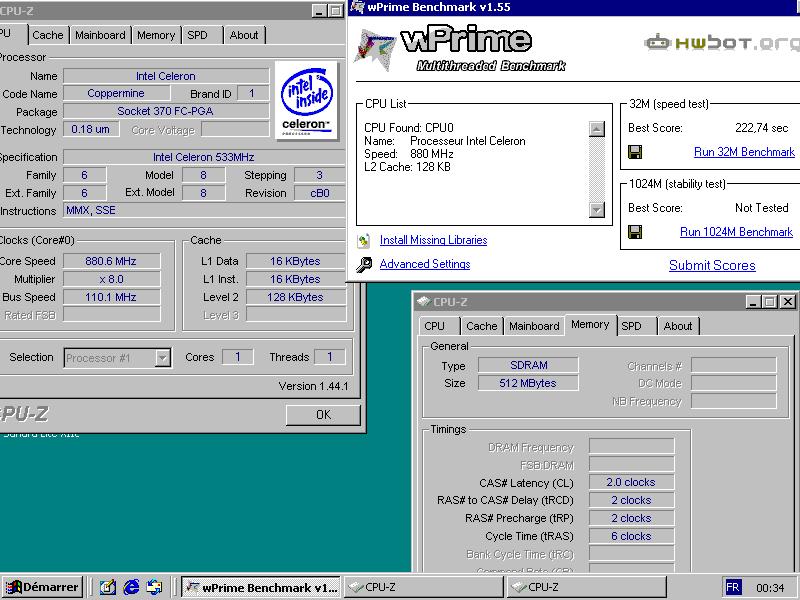Click the 0.18 um technology value
Viewport: 800px width, 600px height.
click(91, 129)
